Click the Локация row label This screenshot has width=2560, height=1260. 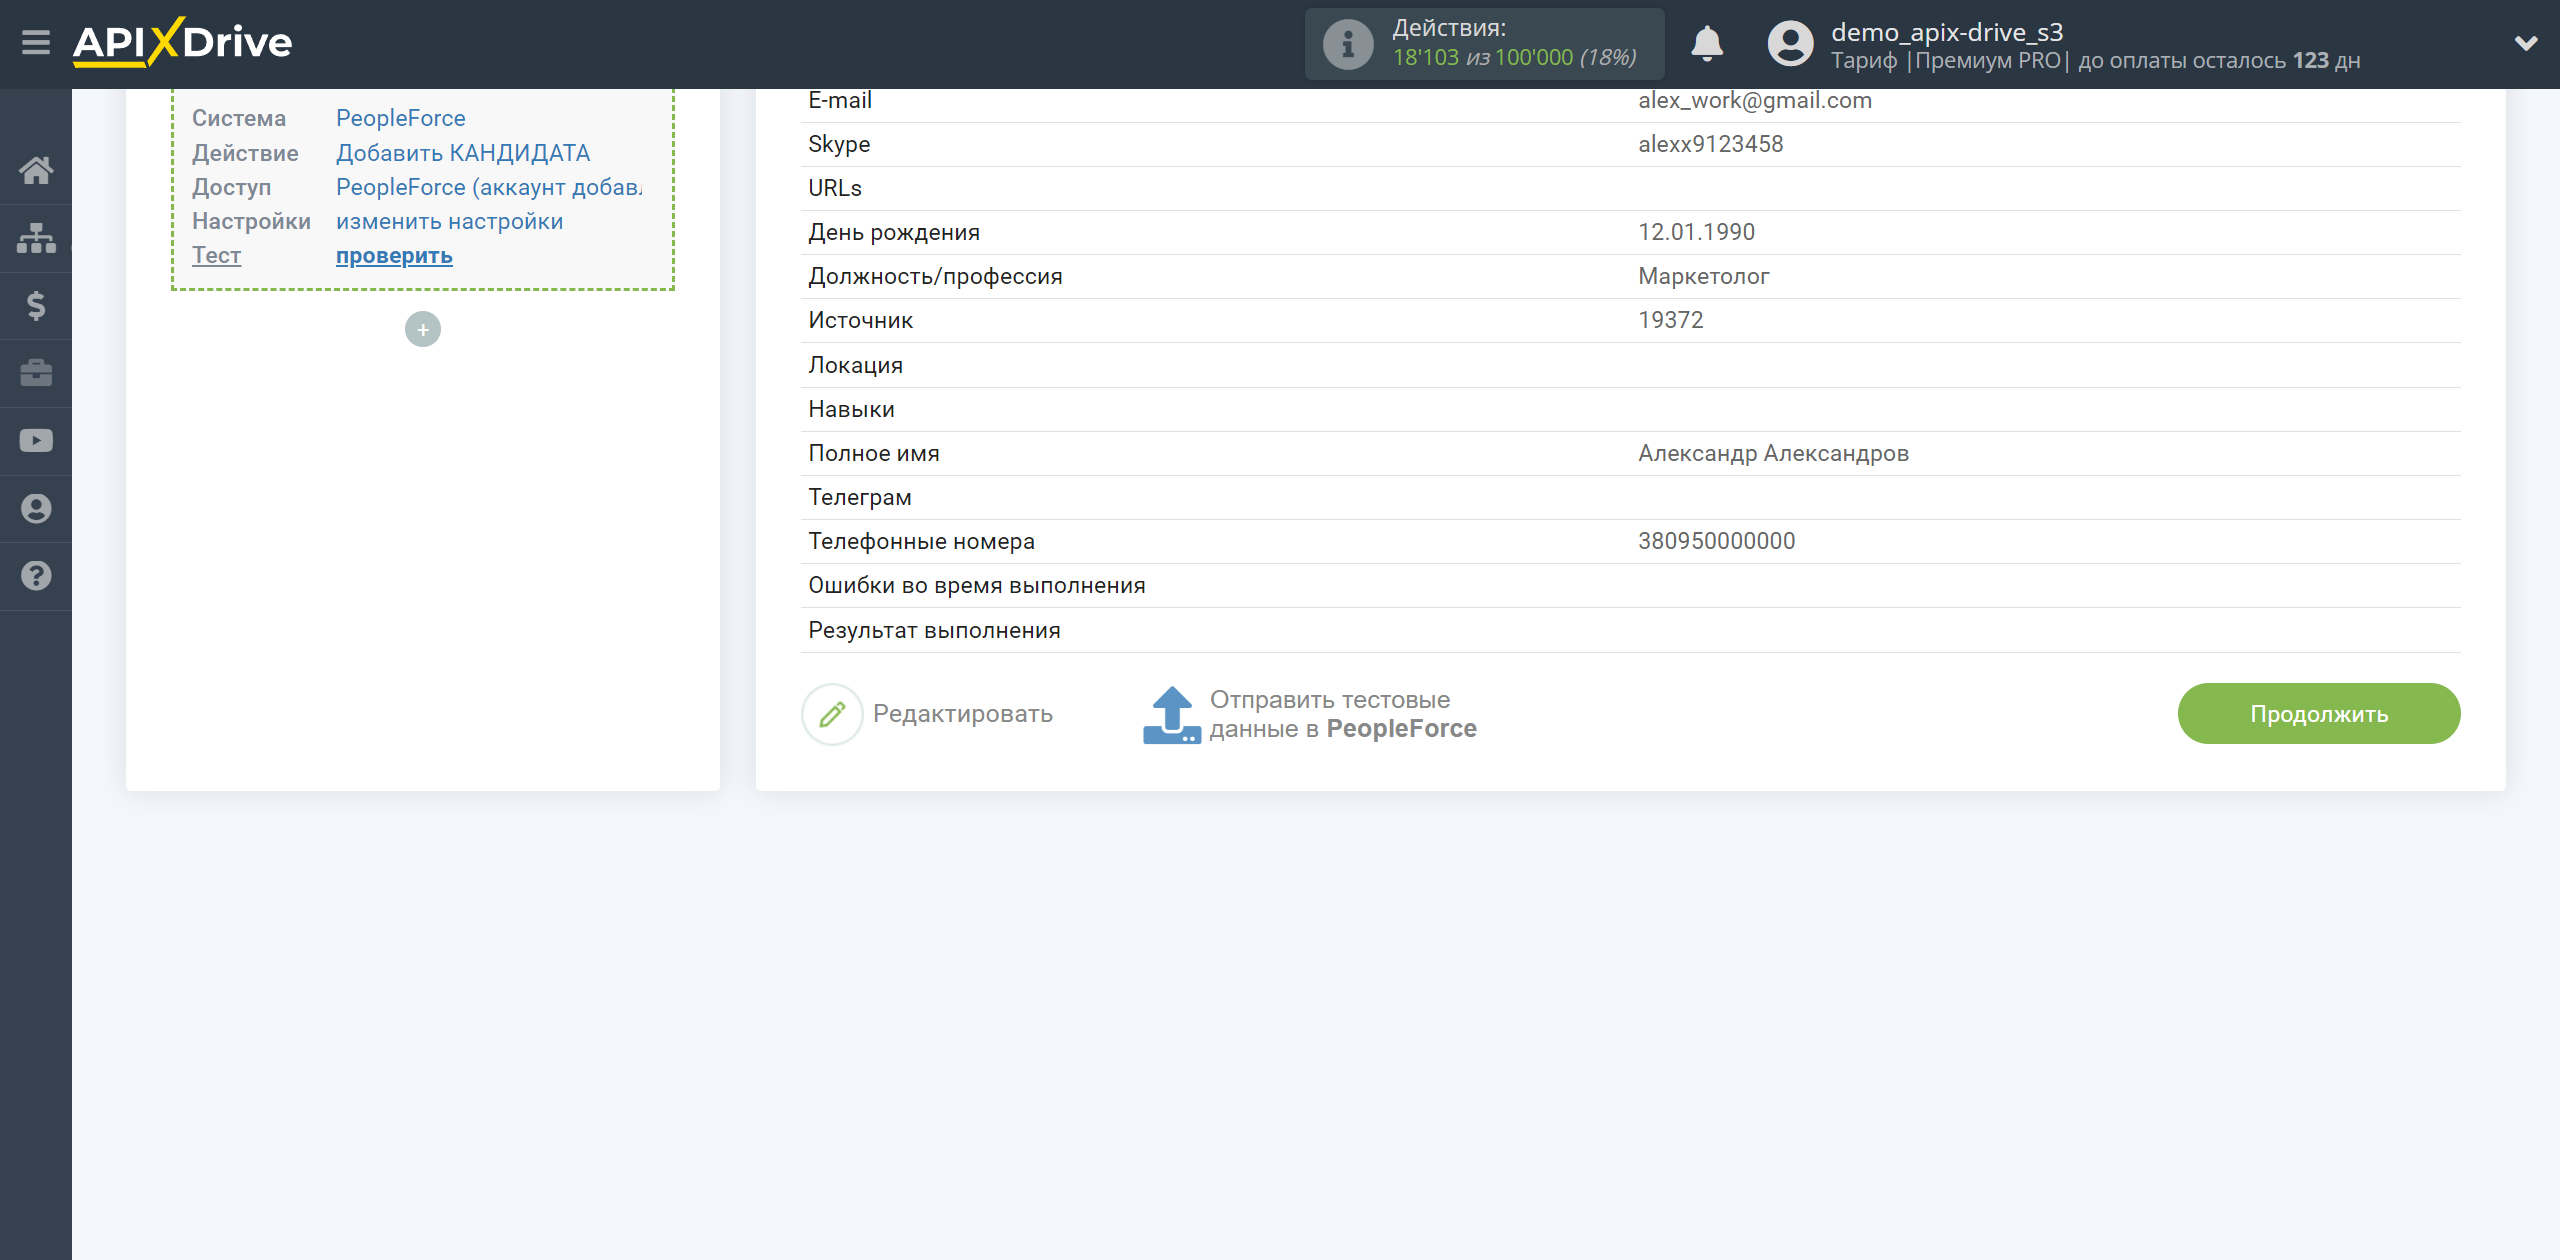coord(856,365)
